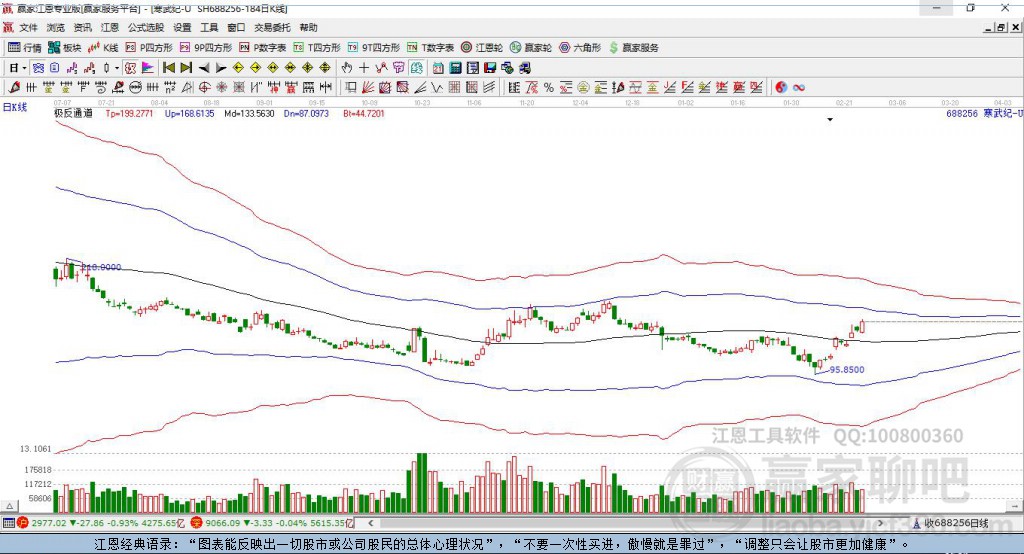Select the zigzag wave line tool
This screenshot has height=554, width=1024.
tap(437, 87)
